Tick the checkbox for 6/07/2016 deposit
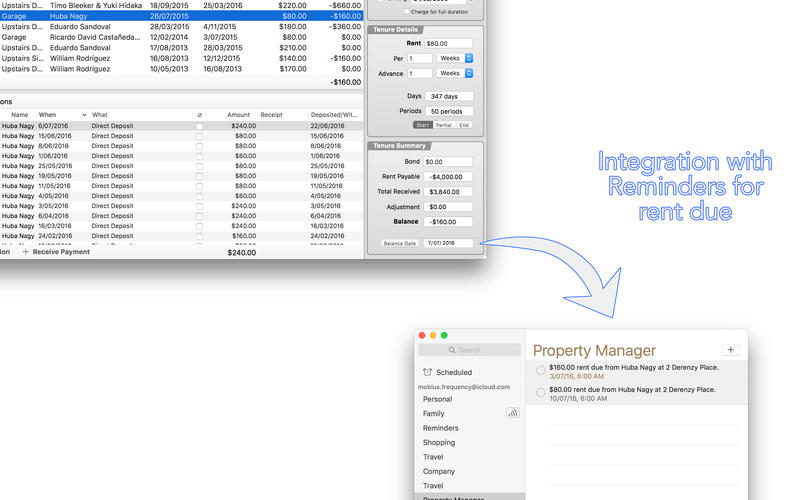 point(199,127)
